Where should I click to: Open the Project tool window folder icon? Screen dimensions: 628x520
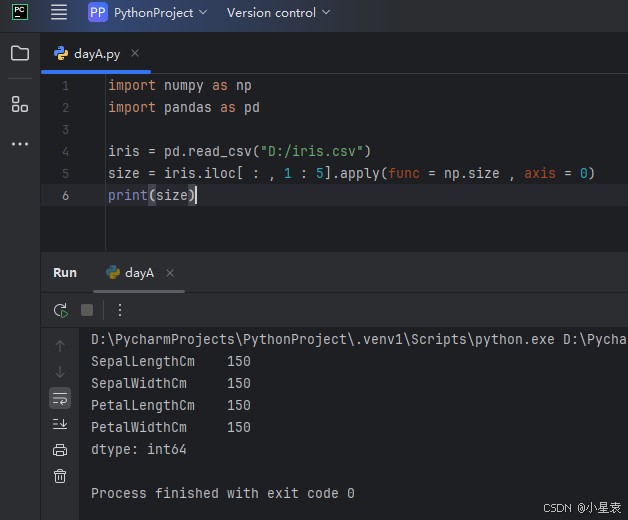20,53
